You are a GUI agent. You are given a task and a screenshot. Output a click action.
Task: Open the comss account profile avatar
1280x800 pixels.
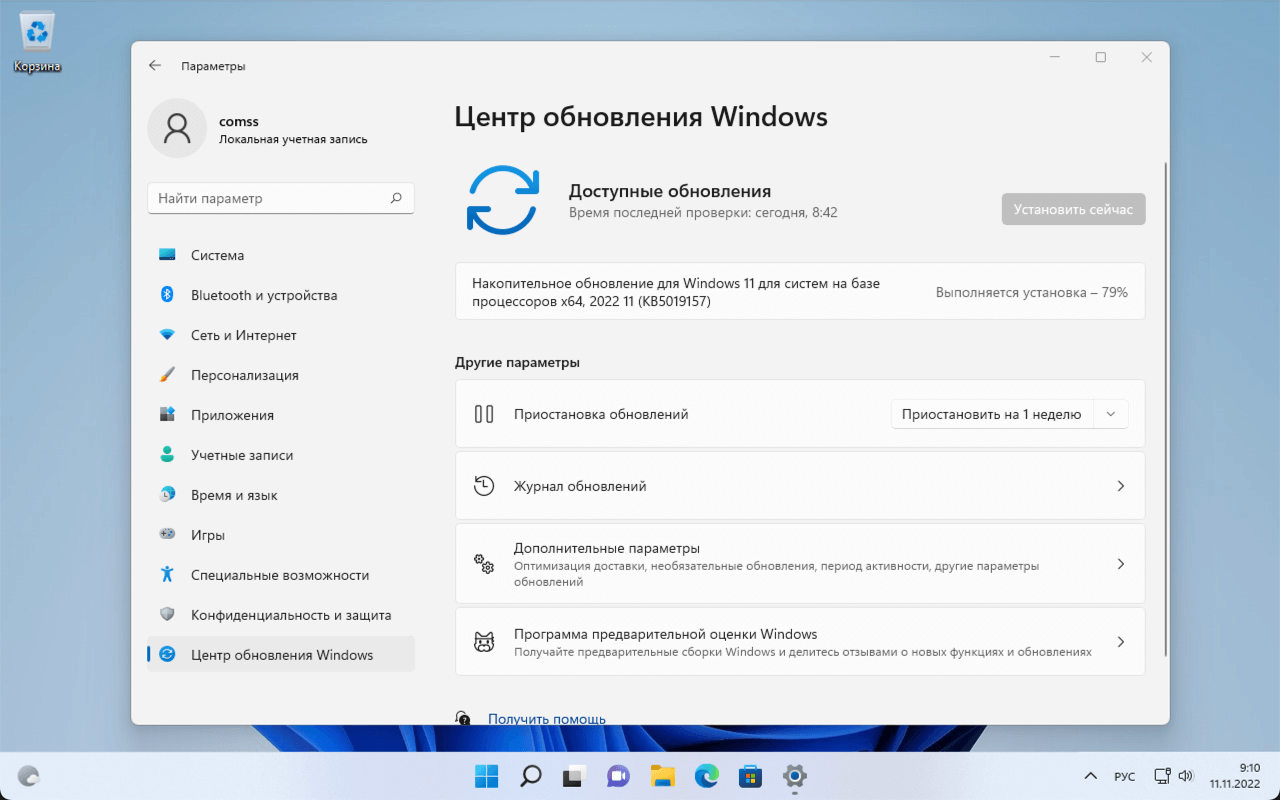pyautogui.click(x=177, y=128)
